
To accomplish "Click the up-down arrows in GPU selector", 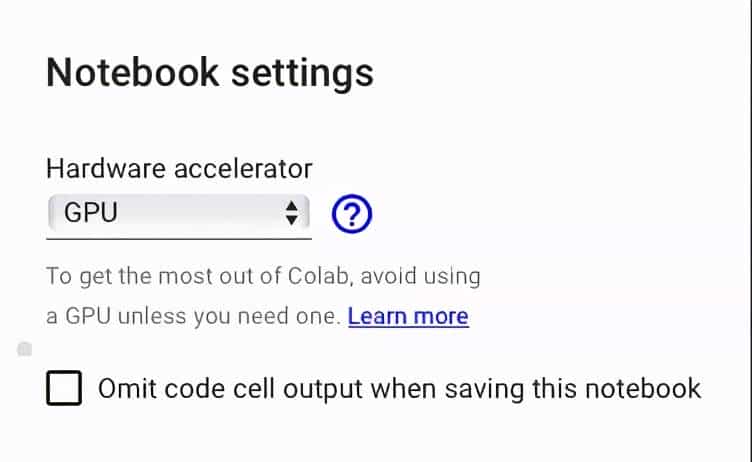I will coord(292,212).
